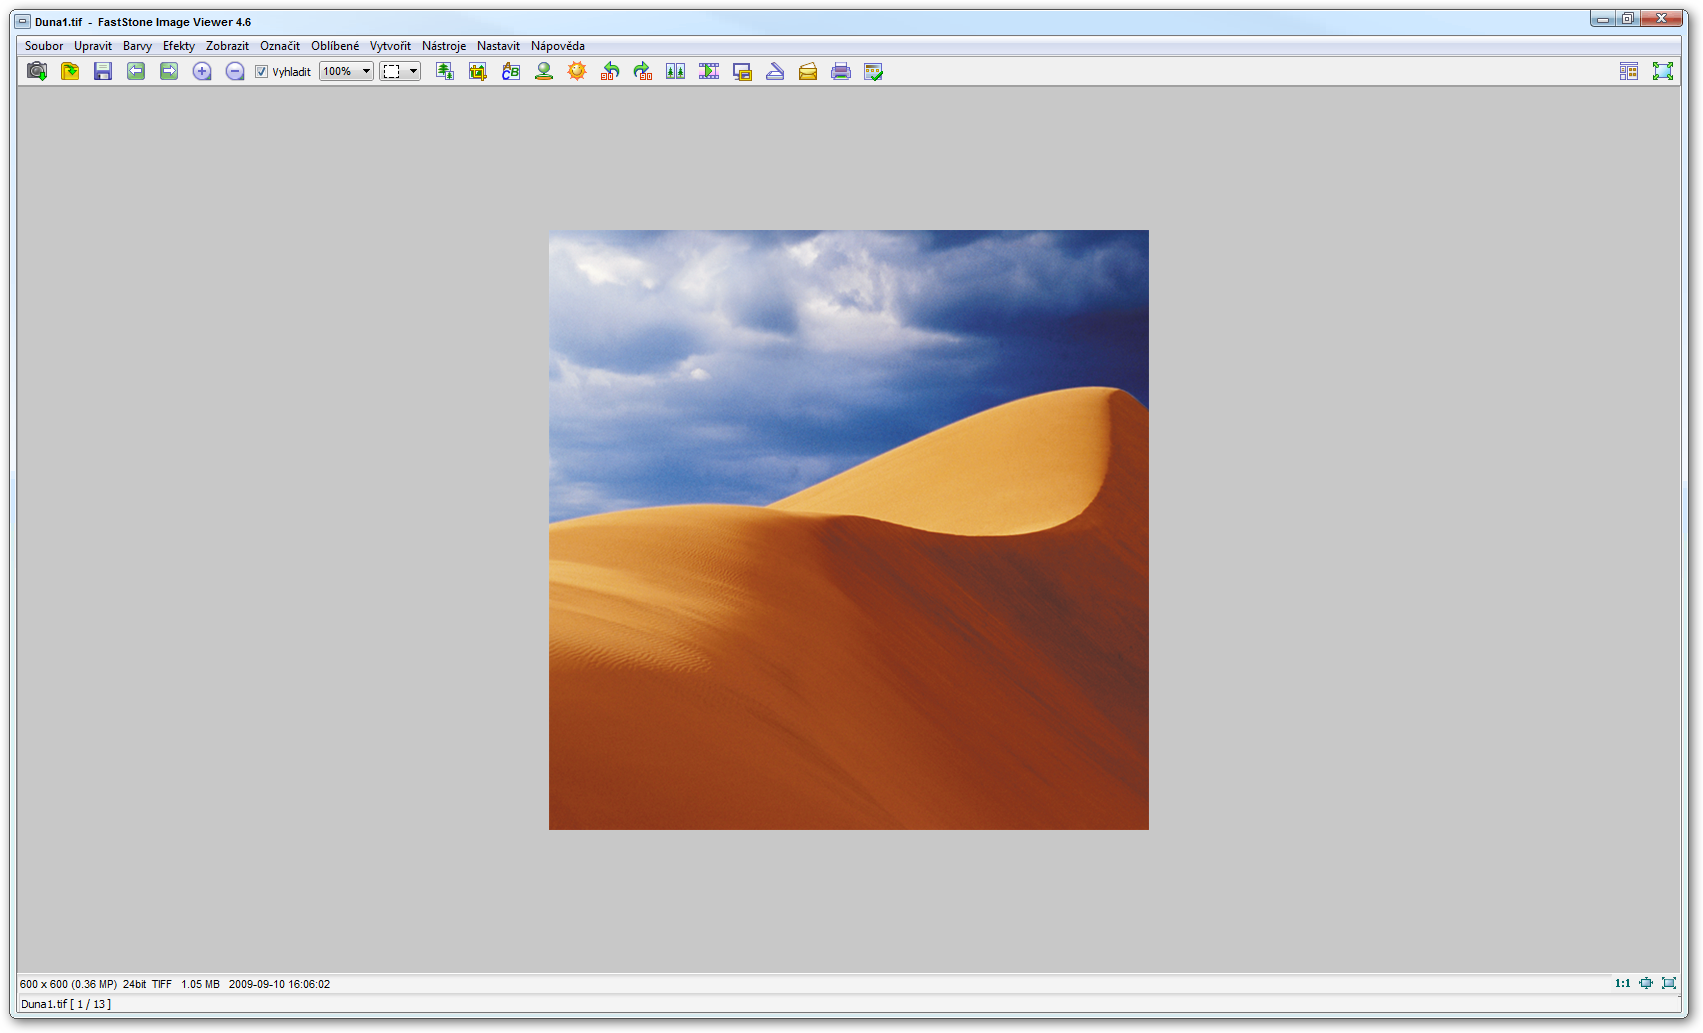The height and width of the screenshot is (1033, 1703).
Task: Open program settings icon with green checkmark
Action: point(874,71)
